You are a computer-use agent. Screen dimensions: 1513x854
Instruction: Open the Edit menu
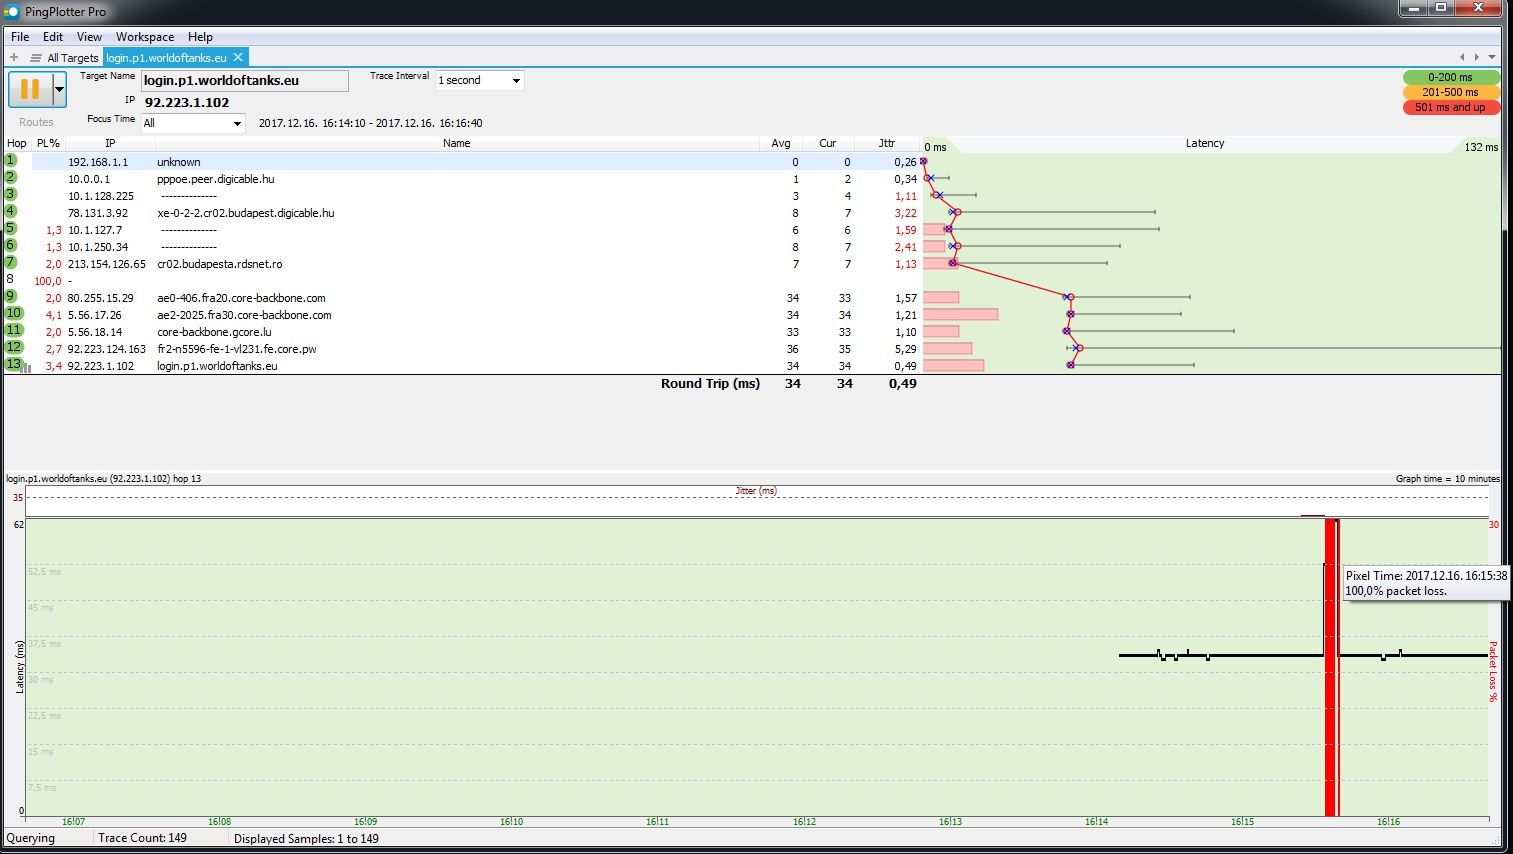click(53, 36)
